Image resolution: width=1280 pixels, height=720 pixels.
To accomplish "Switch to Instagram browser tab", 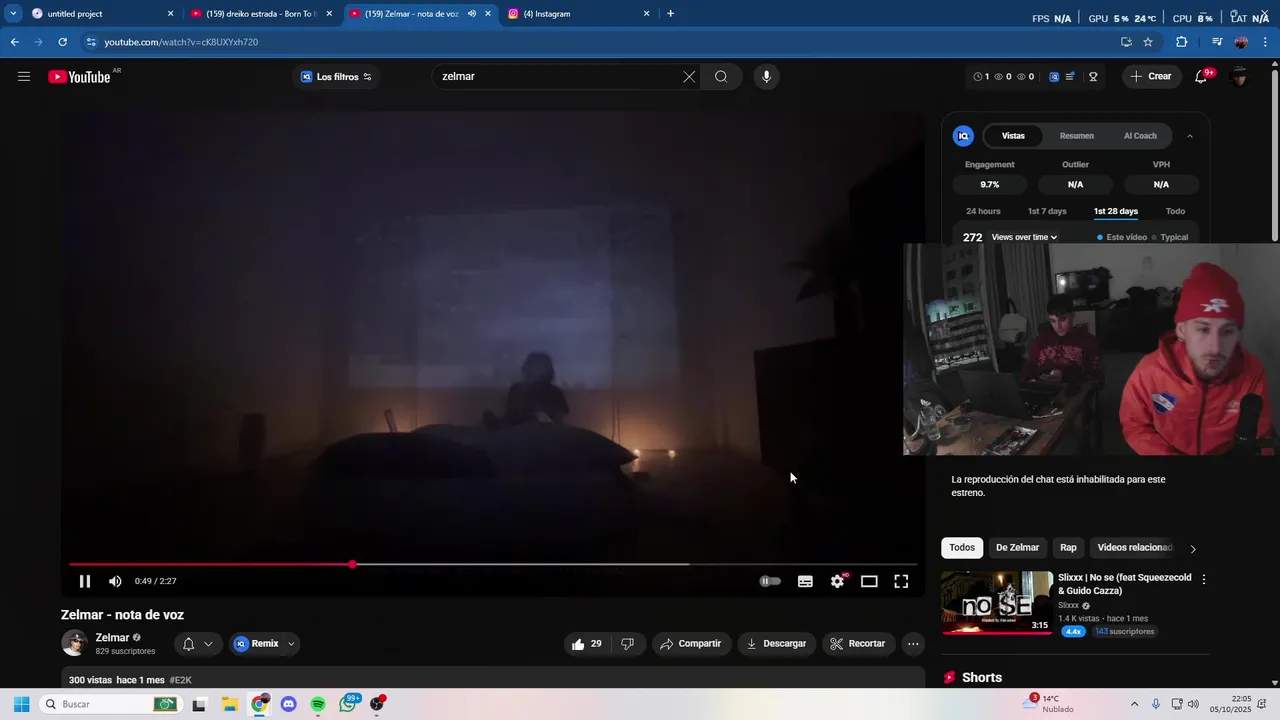I will (x=577, y=14).
